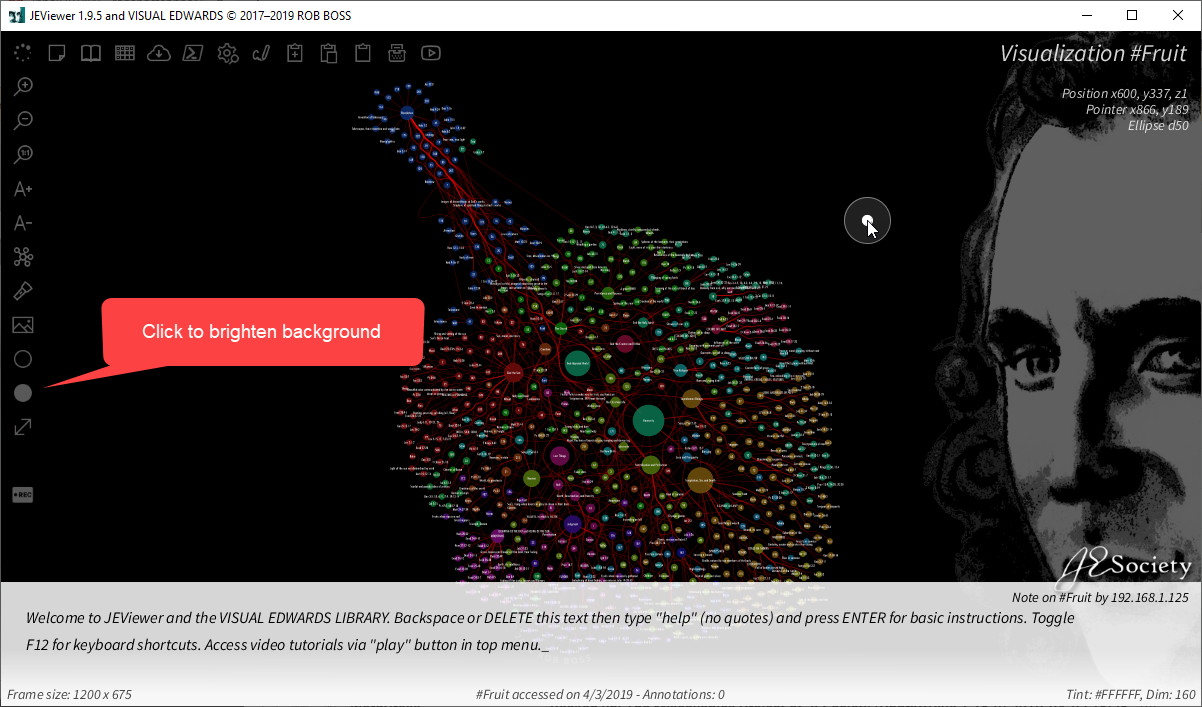Click the grid table icon
The height and width of the screenshot is (707, 1202).
coord(125,53)
